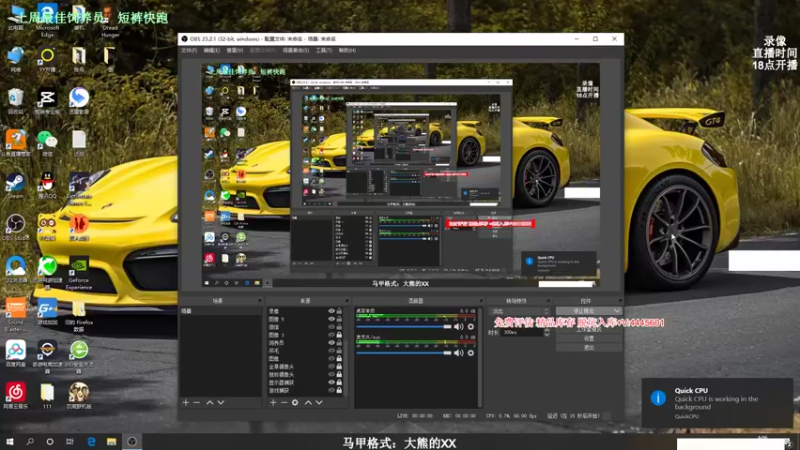Move the selected scene up with the arrow

(x=210, y=403)
